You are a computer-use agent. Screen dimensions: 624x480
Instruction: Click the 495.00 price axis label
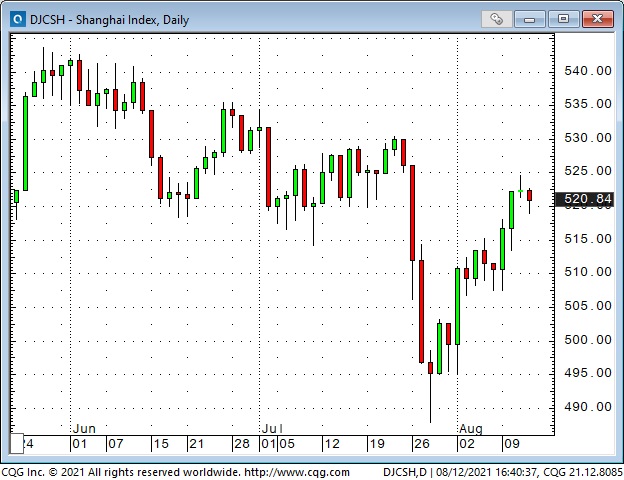[x=588, y=373]
